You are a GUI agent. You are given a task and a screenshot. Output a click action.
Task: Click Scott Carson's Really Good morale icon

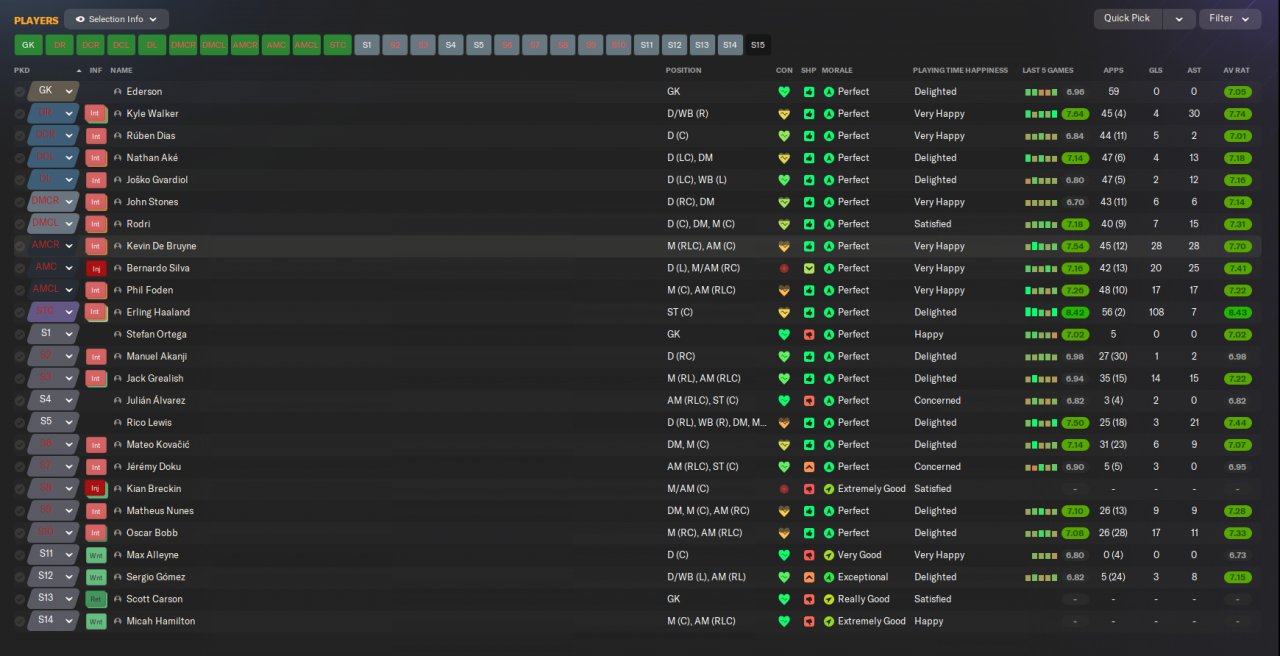[829, 599]
